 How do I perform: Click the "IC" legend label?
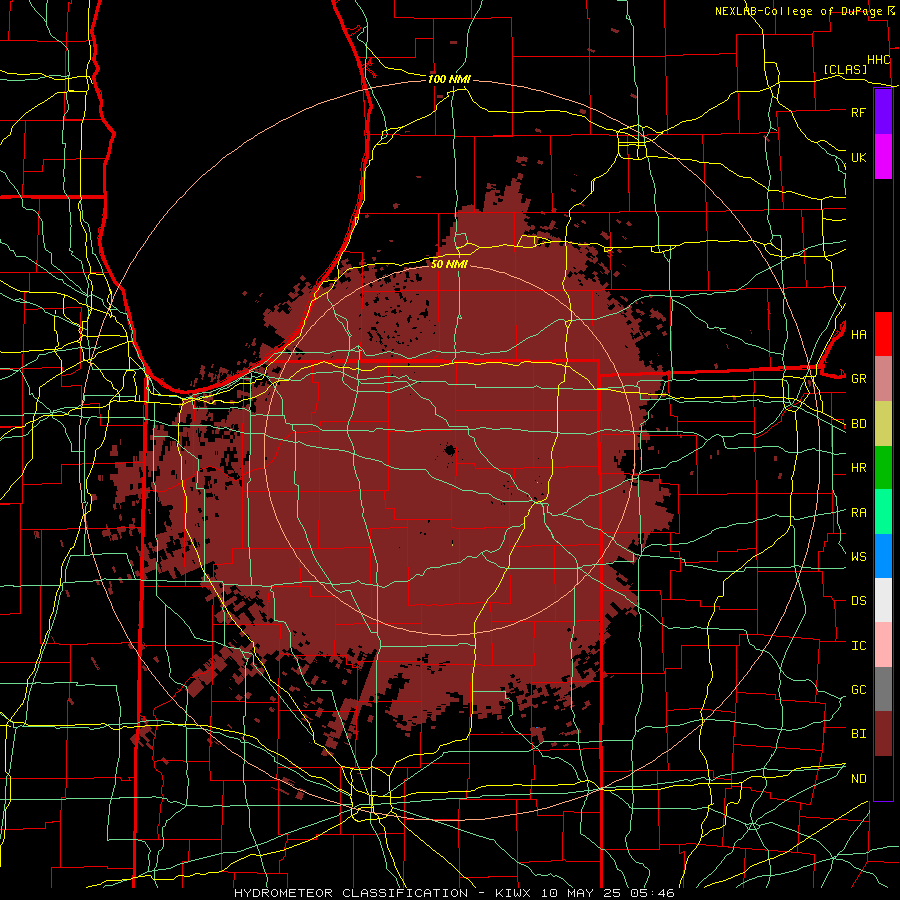pyautogui.click(x=858, y=646)
